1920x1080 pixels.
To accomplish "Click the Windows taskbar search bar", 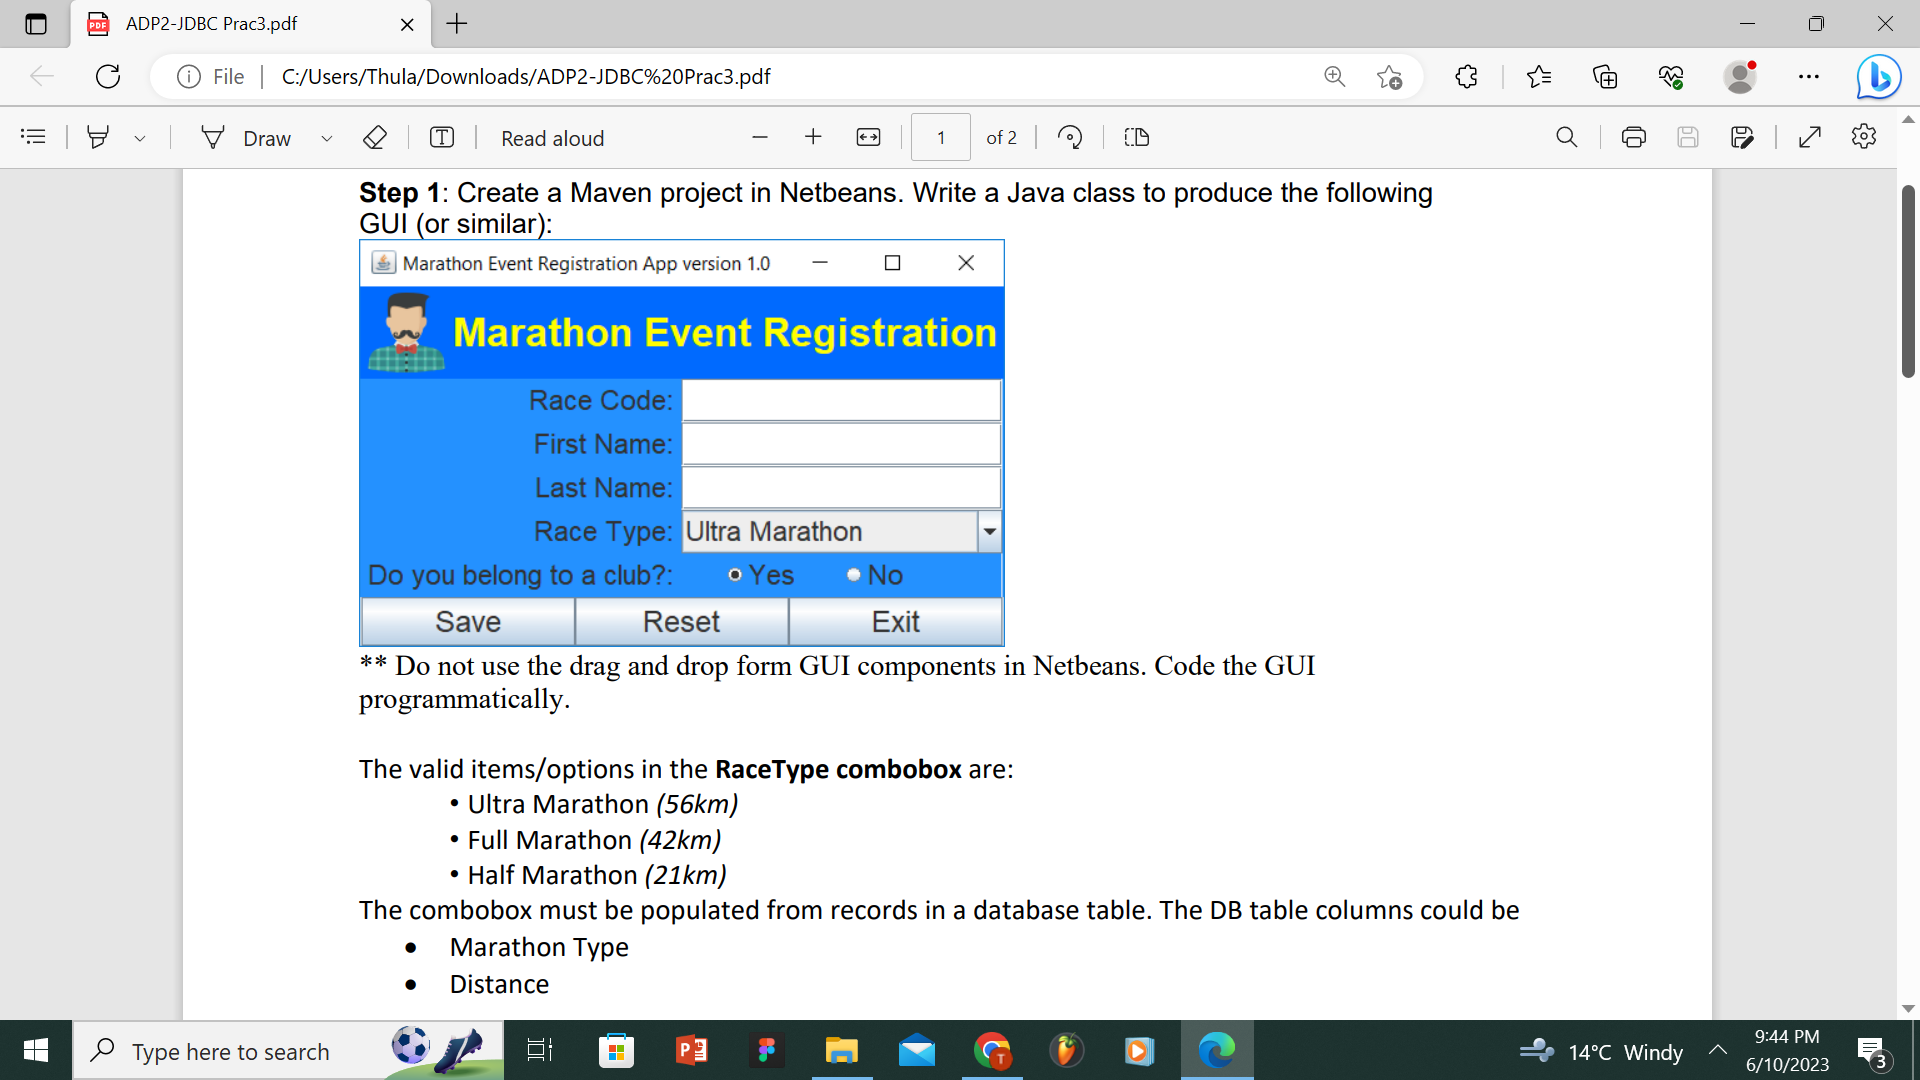I will coord(231,1051).
